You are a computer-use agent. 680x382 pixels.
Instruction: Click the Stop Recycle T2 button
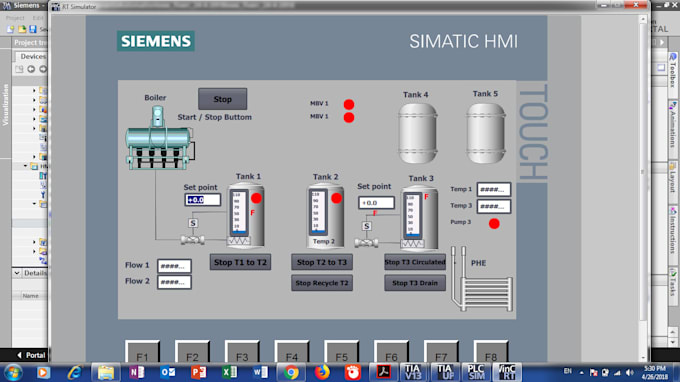click(x=322, y=283)
